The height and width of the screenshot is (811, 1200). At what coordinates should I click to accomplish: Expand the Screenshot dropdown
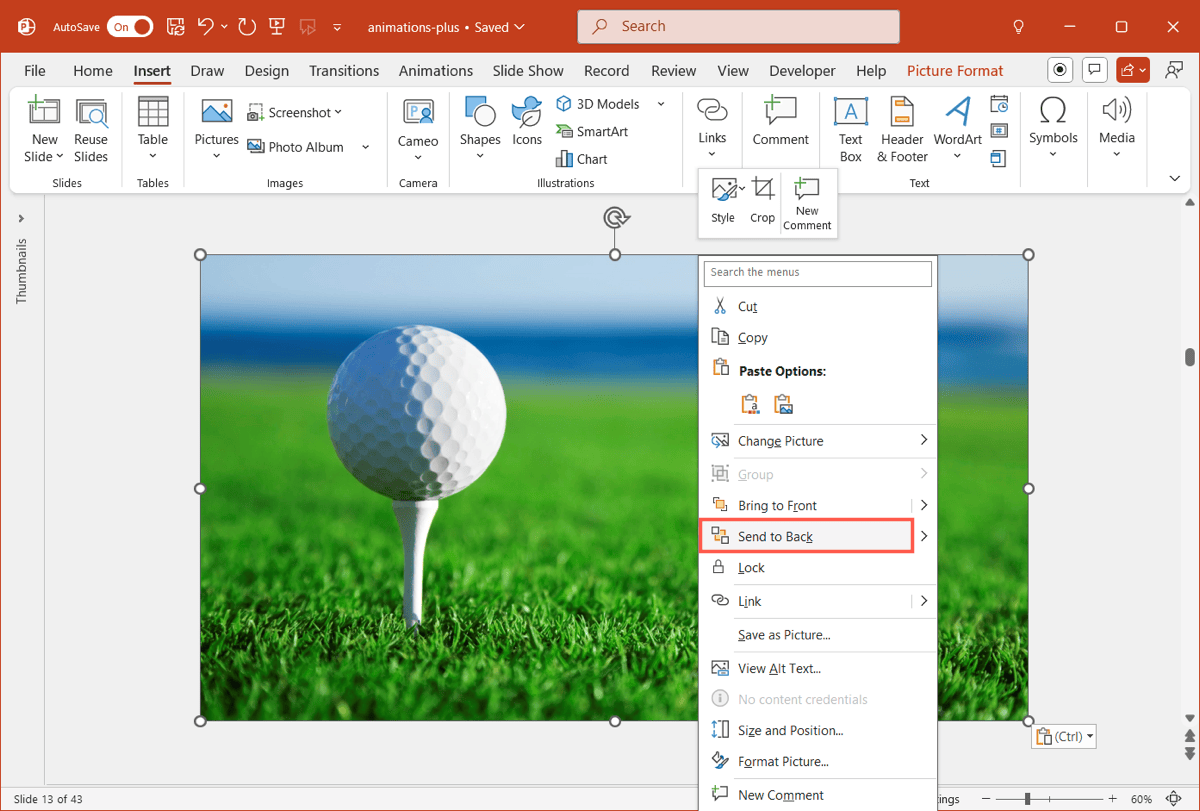(x=338, y=112)
